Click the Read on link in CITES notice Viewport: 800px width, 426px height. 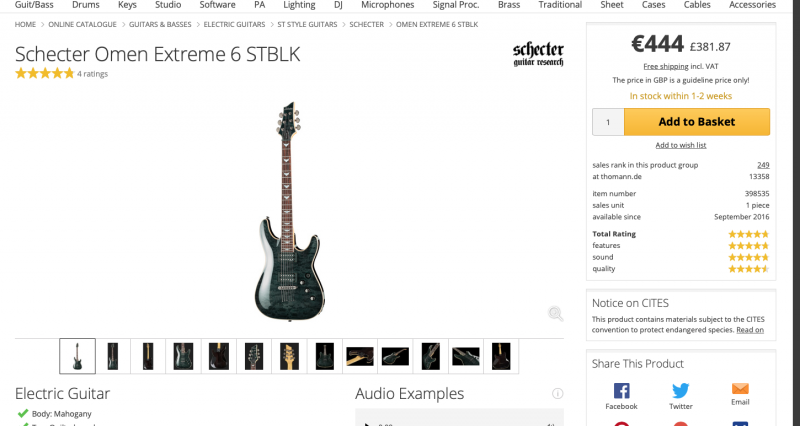[x=749, y=330]
